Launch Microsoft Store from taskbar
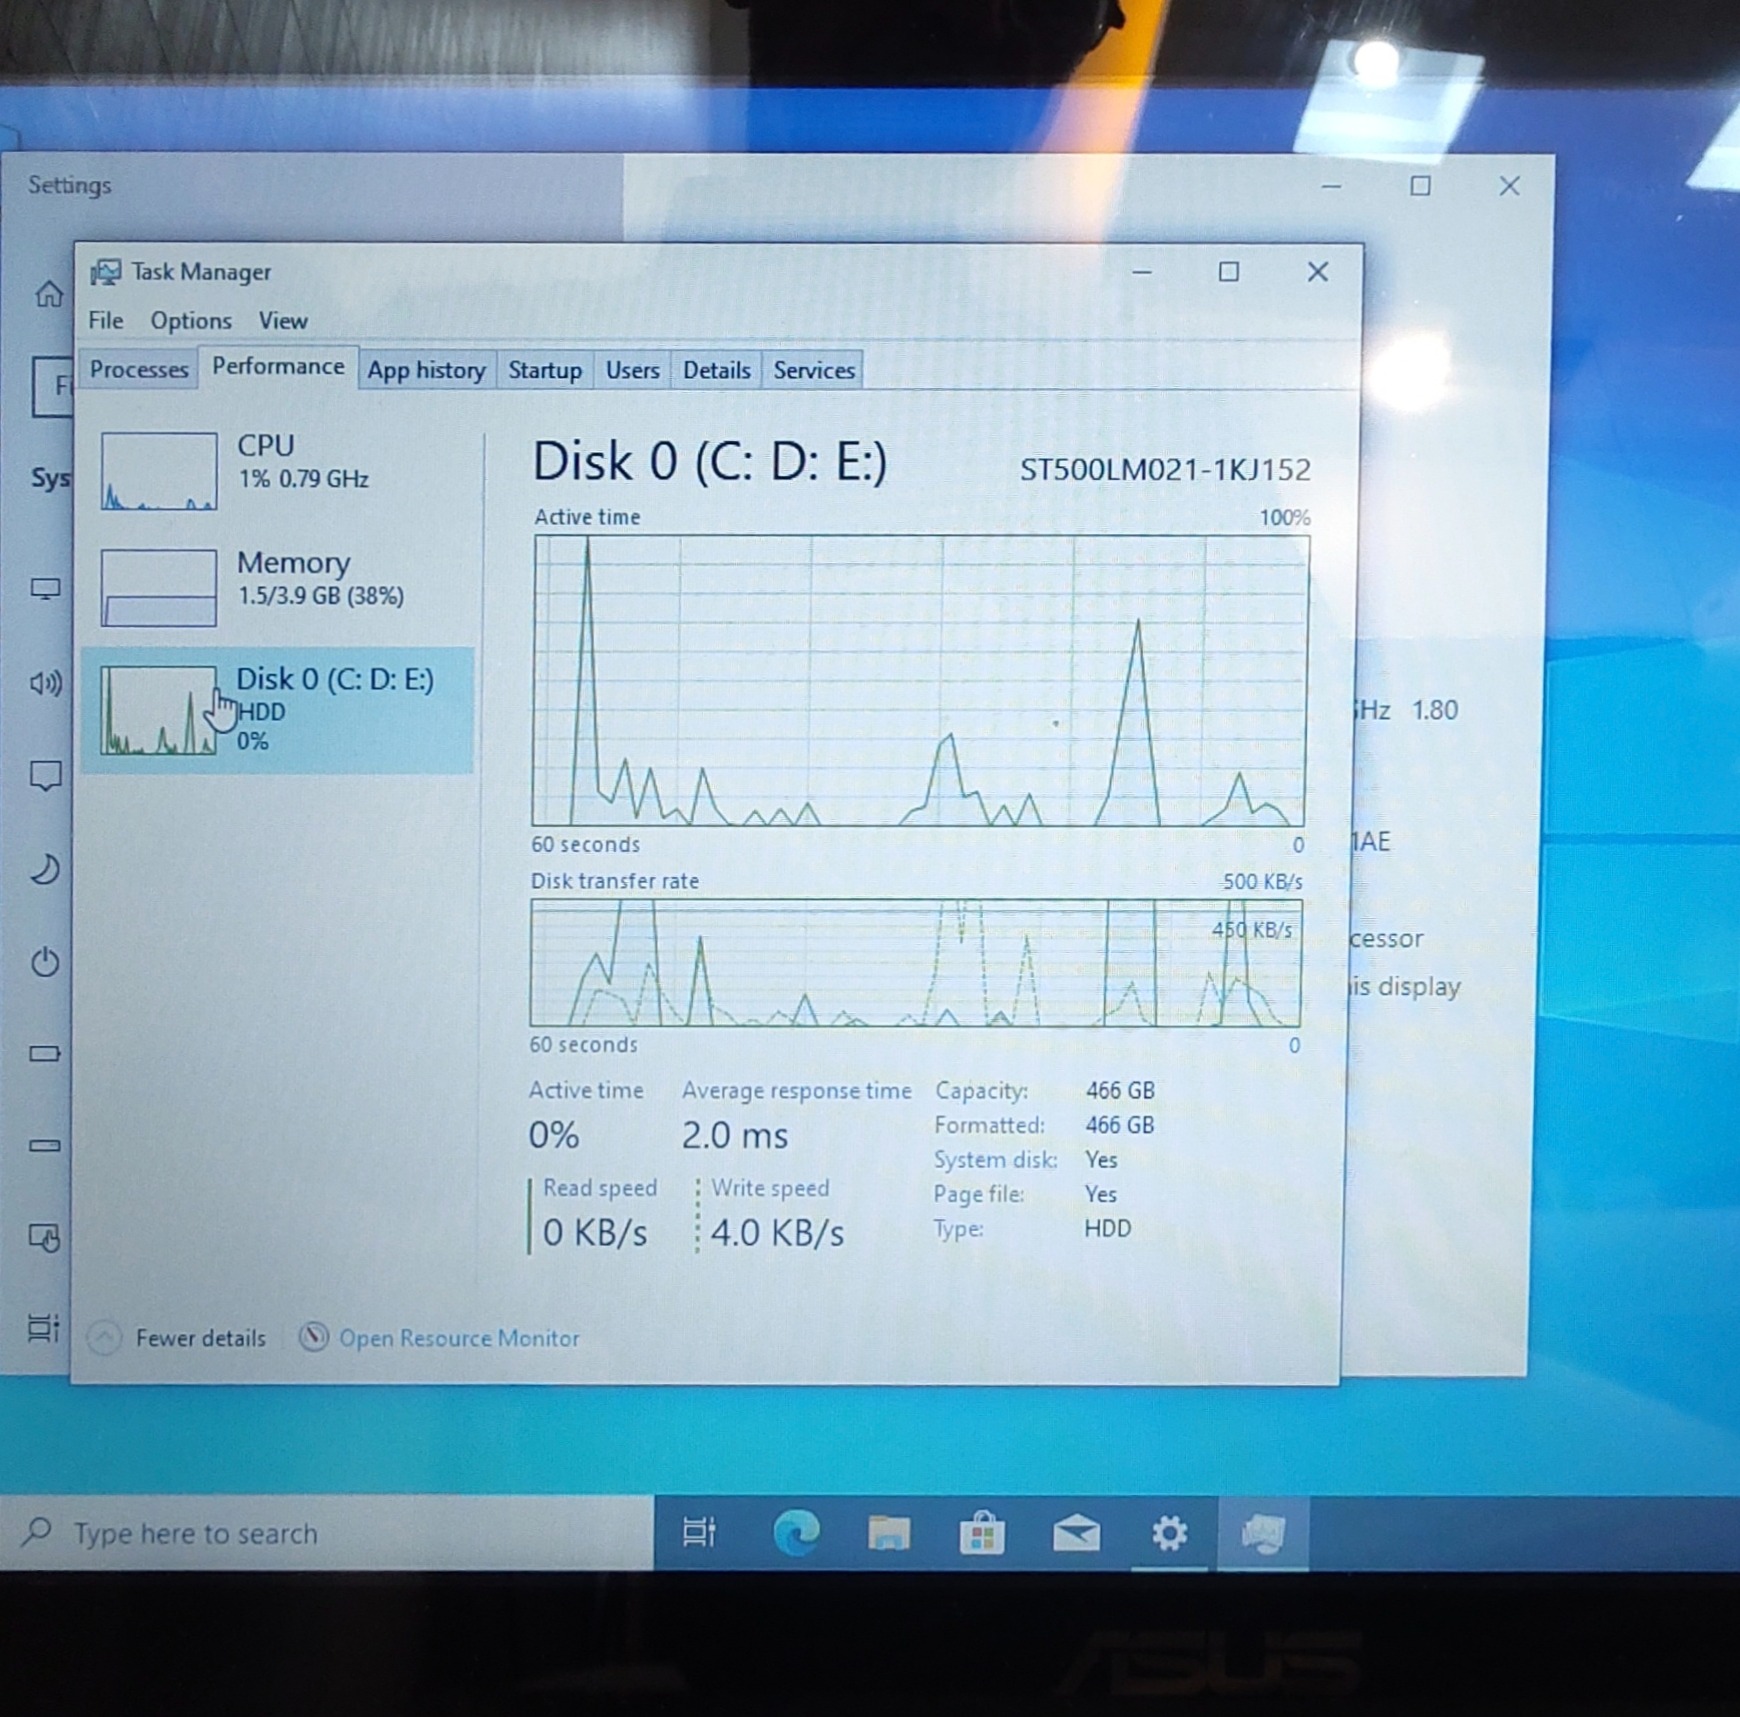Screen dimensions: 1740x1717 (982, 1533)
